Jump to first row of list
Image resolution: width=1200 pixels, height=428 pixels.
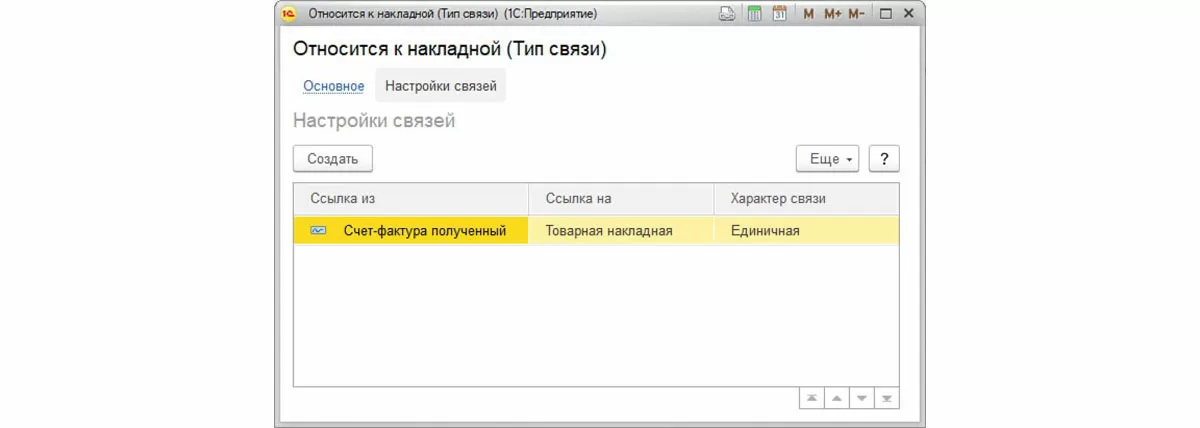[812, 398]
